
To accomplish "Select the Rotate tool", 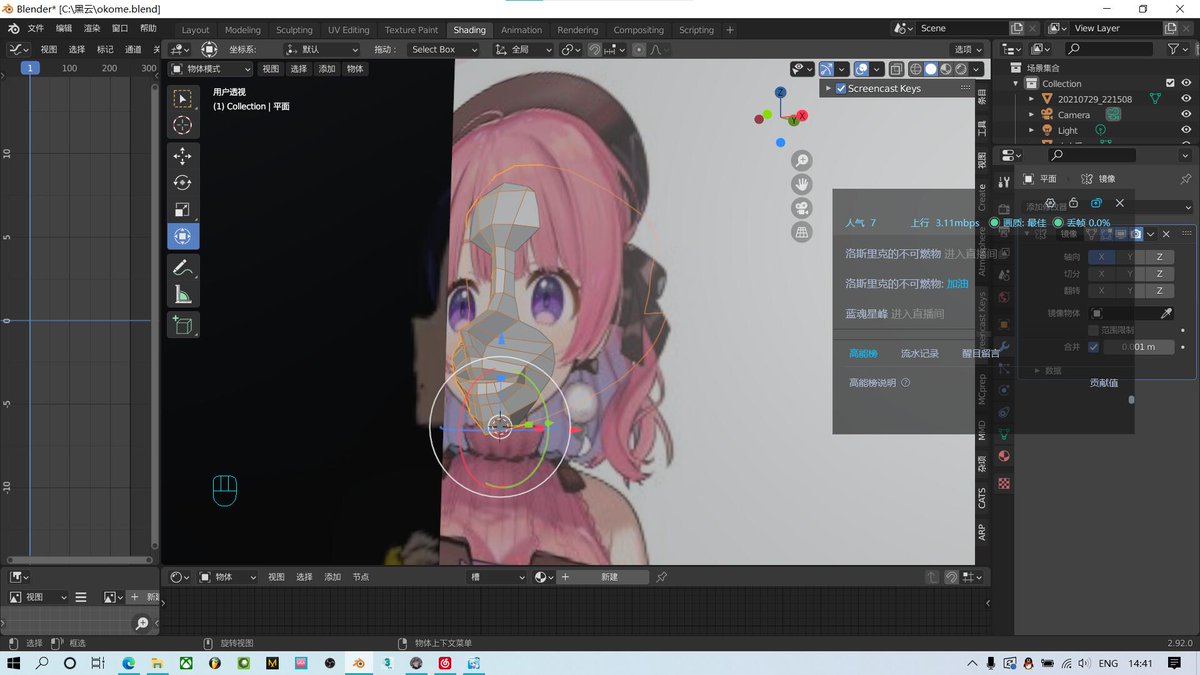I will coord(183,183).
